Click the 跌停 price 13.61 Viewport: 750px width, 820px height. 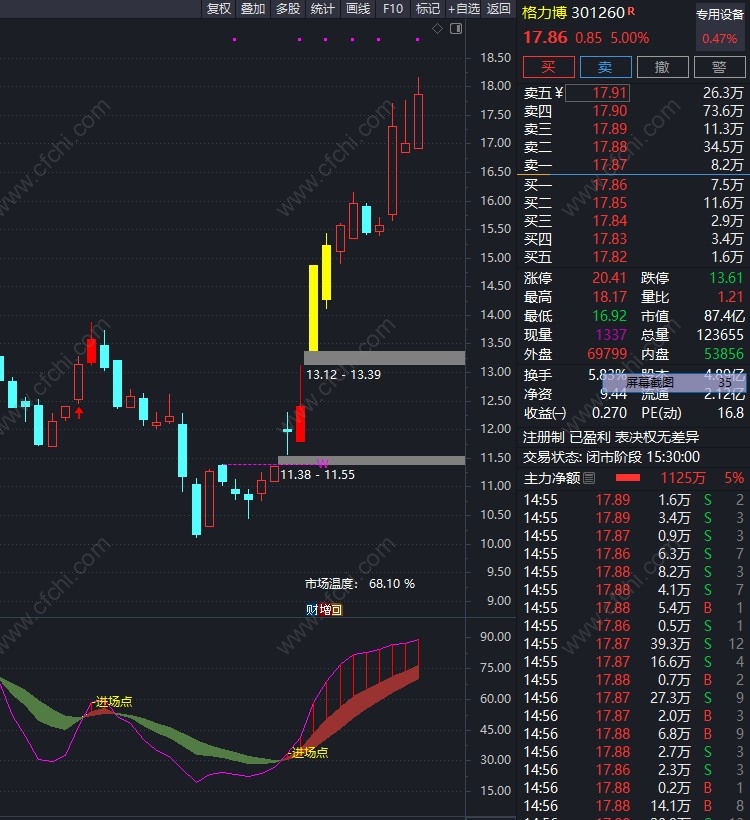[x=726, y=278]
